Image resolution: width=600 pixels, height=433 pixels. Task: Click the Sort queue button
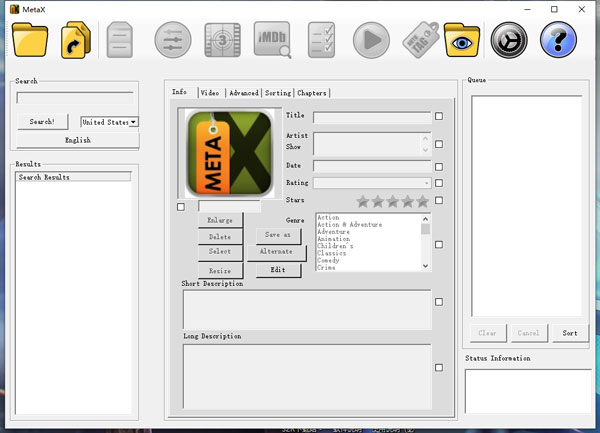[x=570, y=333]
